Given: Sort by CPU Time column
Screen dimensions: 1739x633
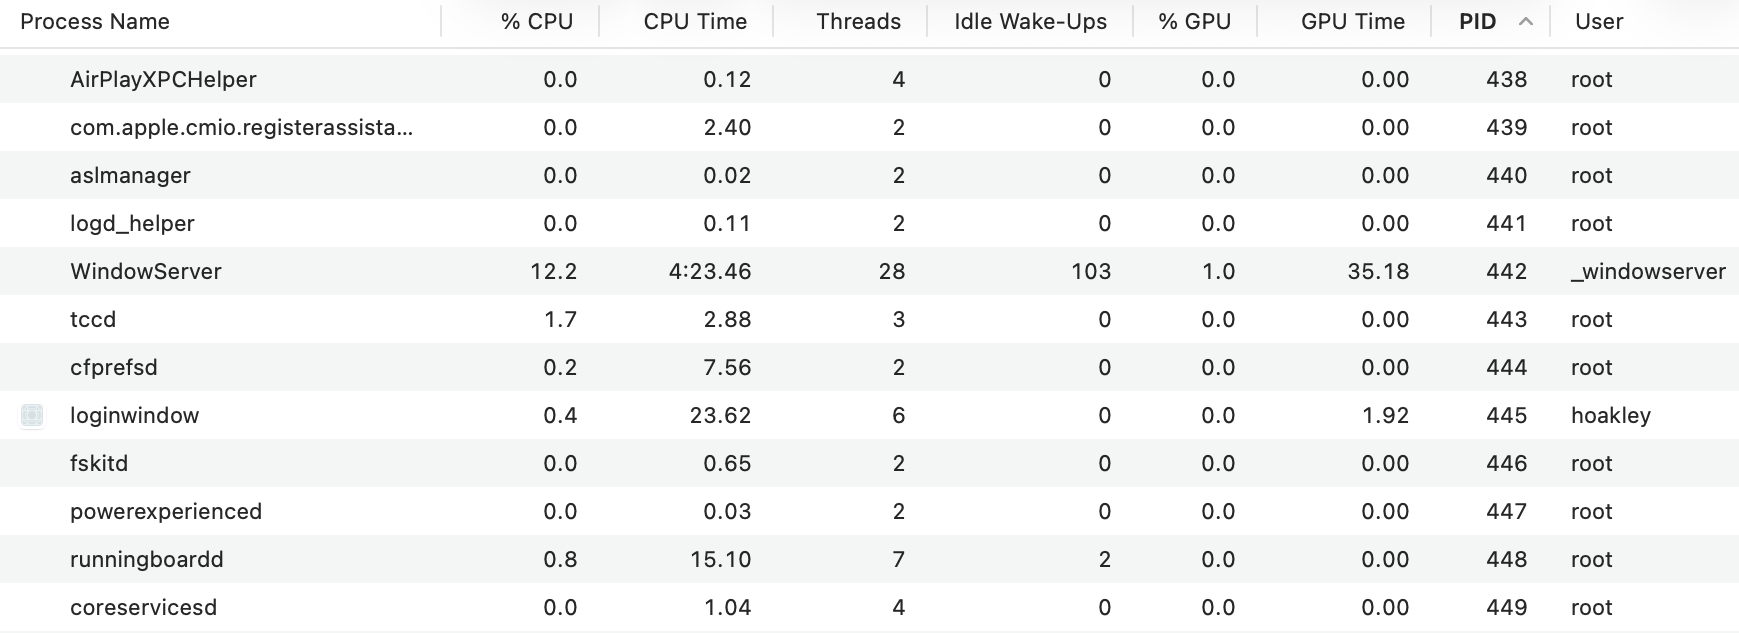Looking at the screenshot, I should click(x=695, y=22).
